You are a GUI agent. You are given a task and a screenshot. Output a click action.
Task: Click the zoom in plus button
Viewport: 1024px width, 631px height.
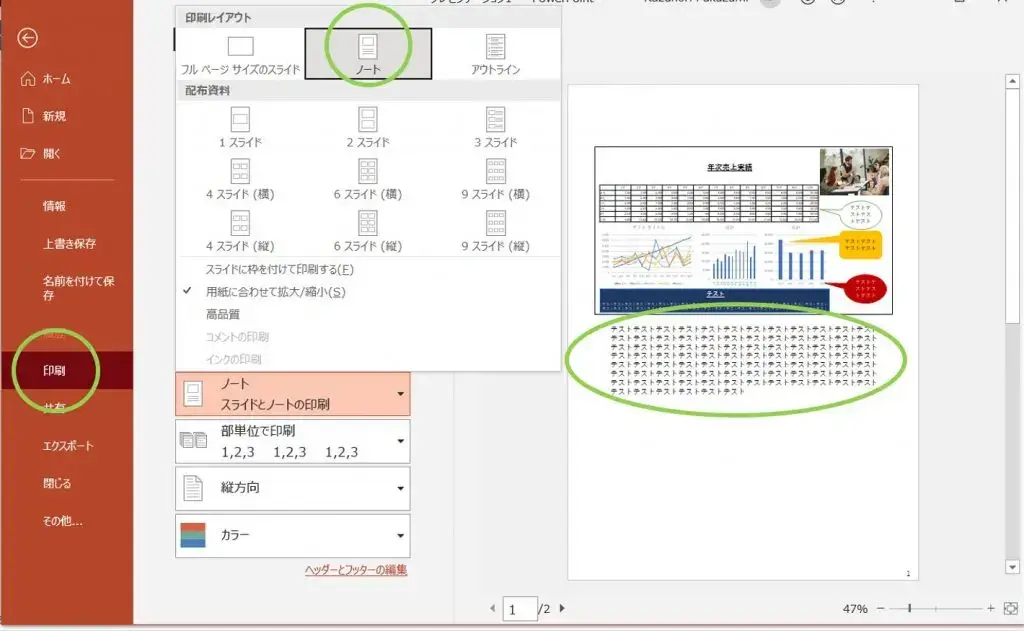point(991,608)
